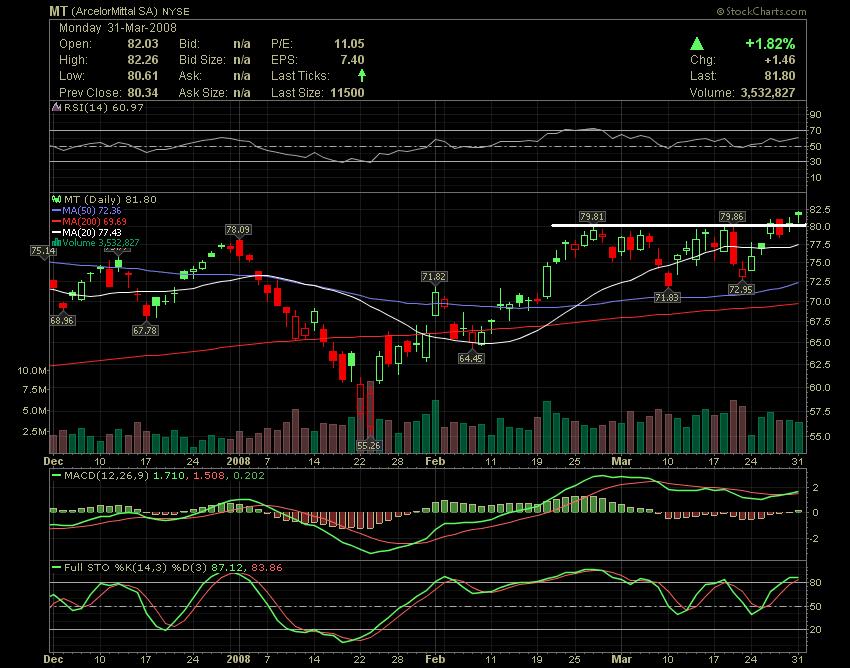Click the 78.09 price peak label
This screenshot has width=850, height=668.
tap(238, 230)
